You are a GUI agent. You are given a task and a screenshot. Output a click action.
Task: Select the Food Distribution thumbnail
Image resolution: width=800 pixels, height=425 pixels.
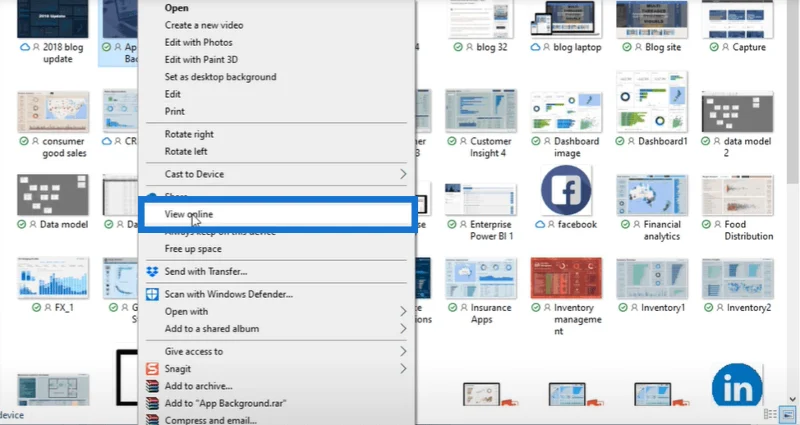[737, 195]
